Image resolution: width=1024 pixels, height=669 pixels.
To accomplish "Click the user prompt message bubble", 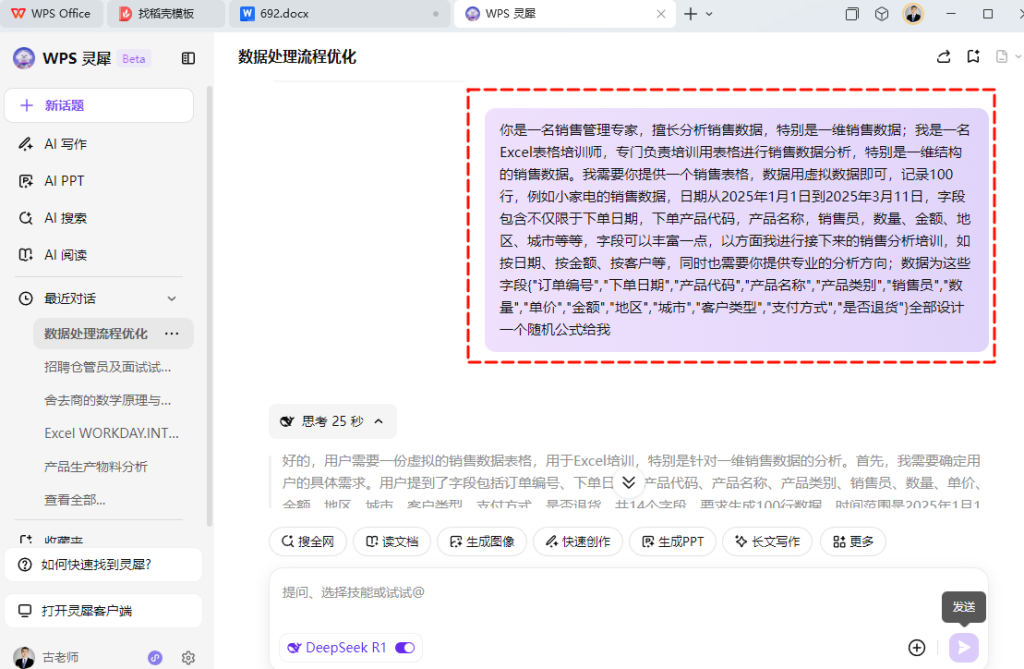I will (x=736, y=230).
